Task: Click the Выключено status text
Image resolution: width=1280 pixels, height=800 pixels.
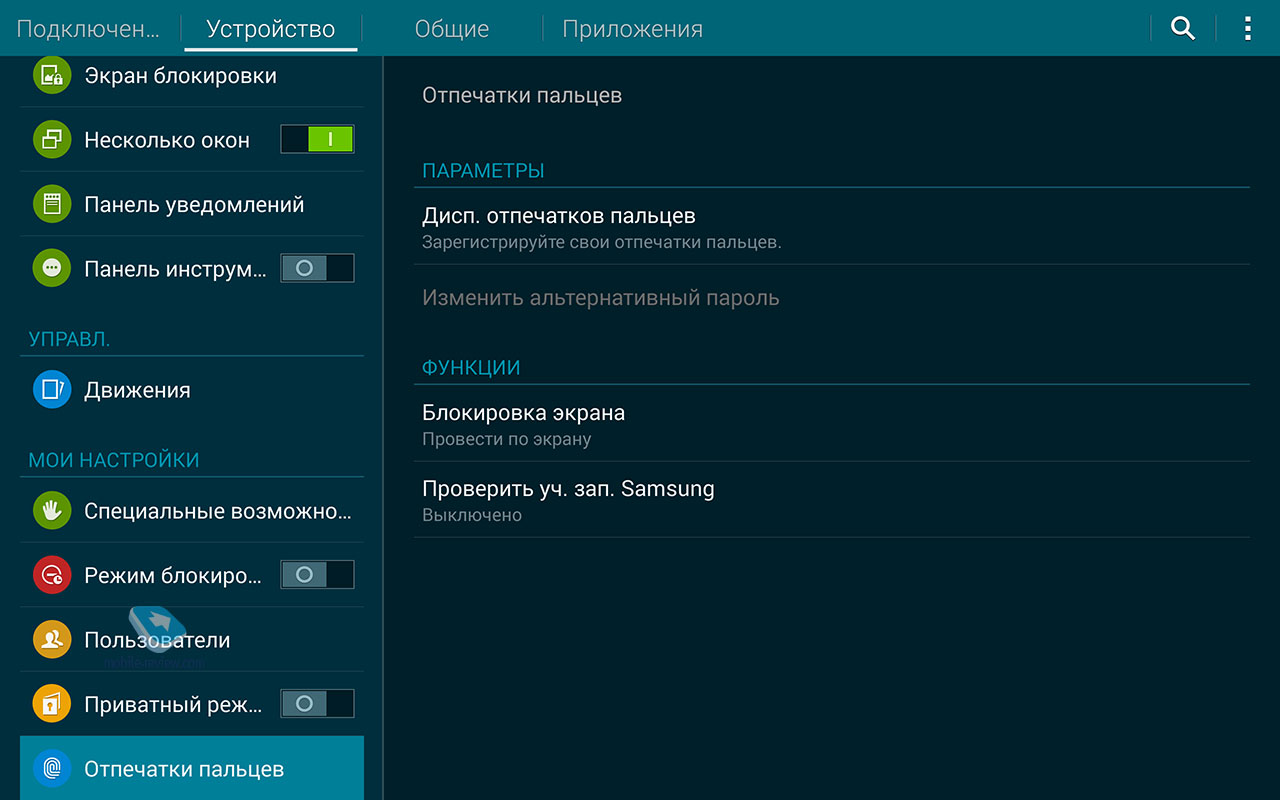Action: click(472, 515)
